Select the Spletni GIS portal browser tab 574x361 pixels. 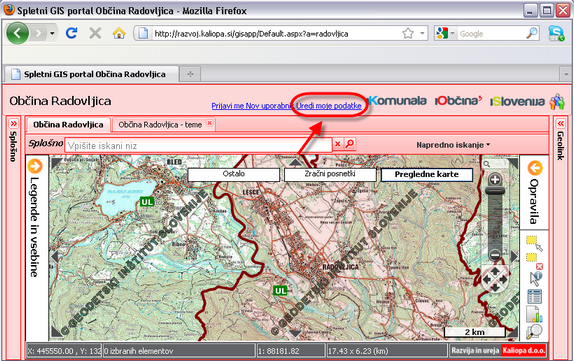pyautogui.click(x=91, y=74)
